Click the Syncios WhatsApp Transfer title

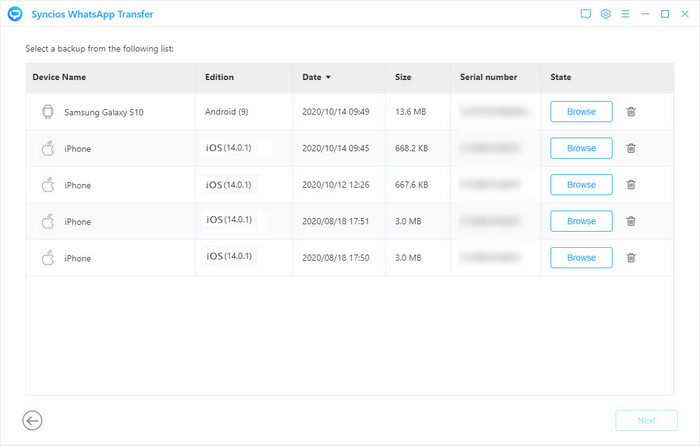coord(92,14)
